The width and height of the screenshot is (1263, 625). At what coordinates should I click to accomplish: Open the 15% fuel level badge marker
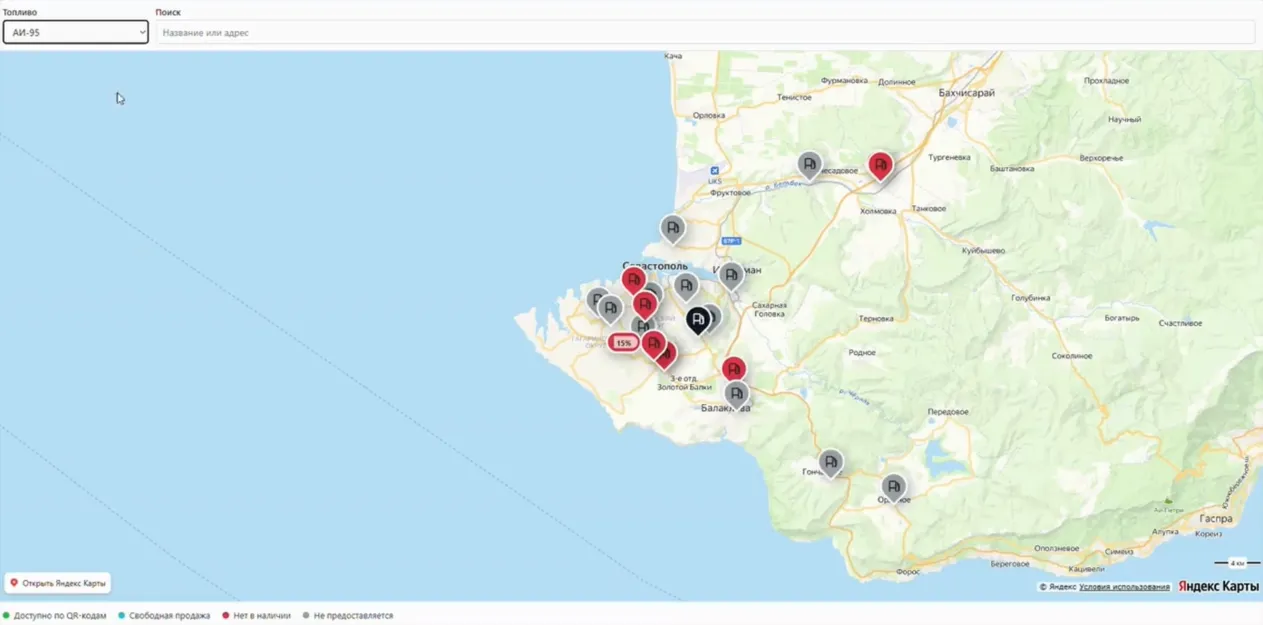pos(624,343)
